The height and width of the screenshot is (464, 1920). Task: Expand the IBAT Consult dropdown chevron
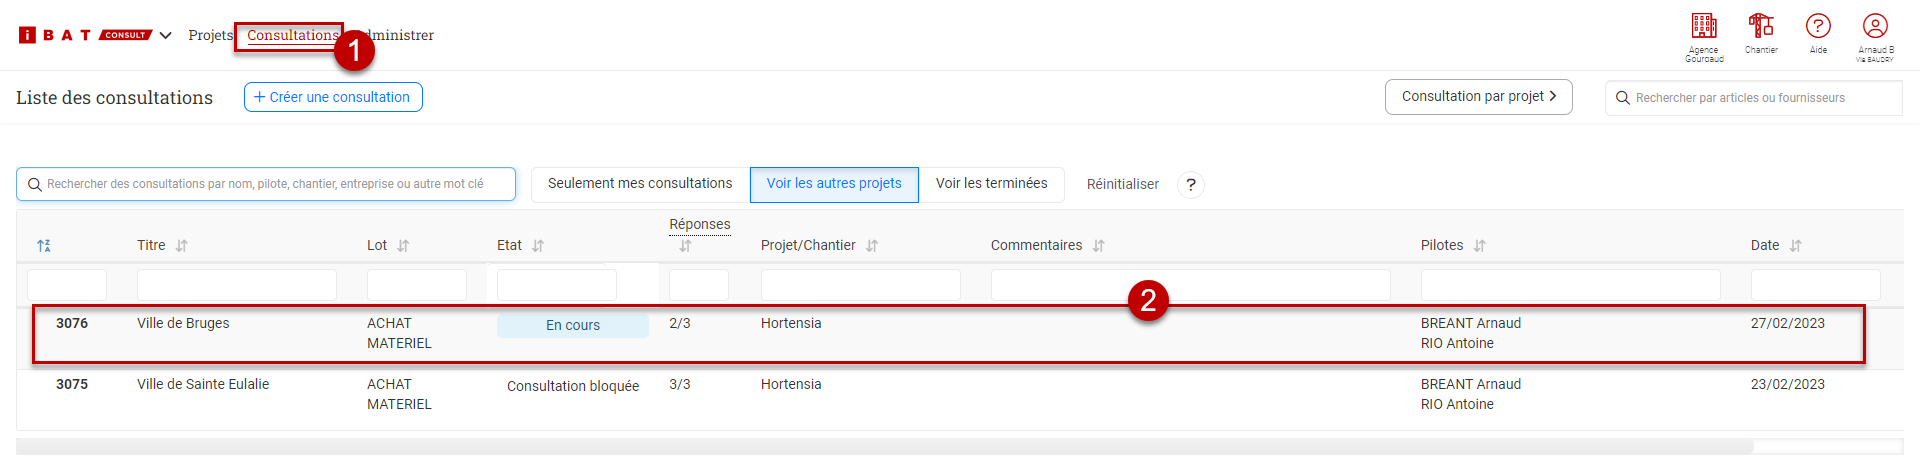pos(166,36)
